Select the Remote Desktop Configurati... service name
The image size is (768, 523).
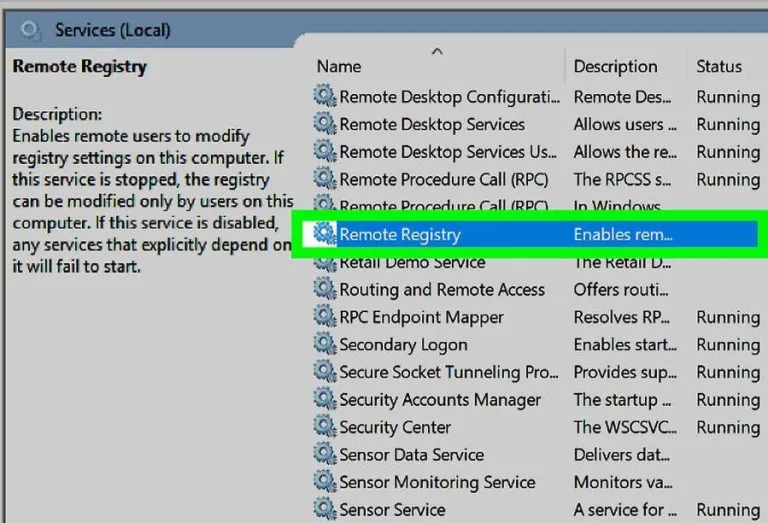click(x=449, y=97)
